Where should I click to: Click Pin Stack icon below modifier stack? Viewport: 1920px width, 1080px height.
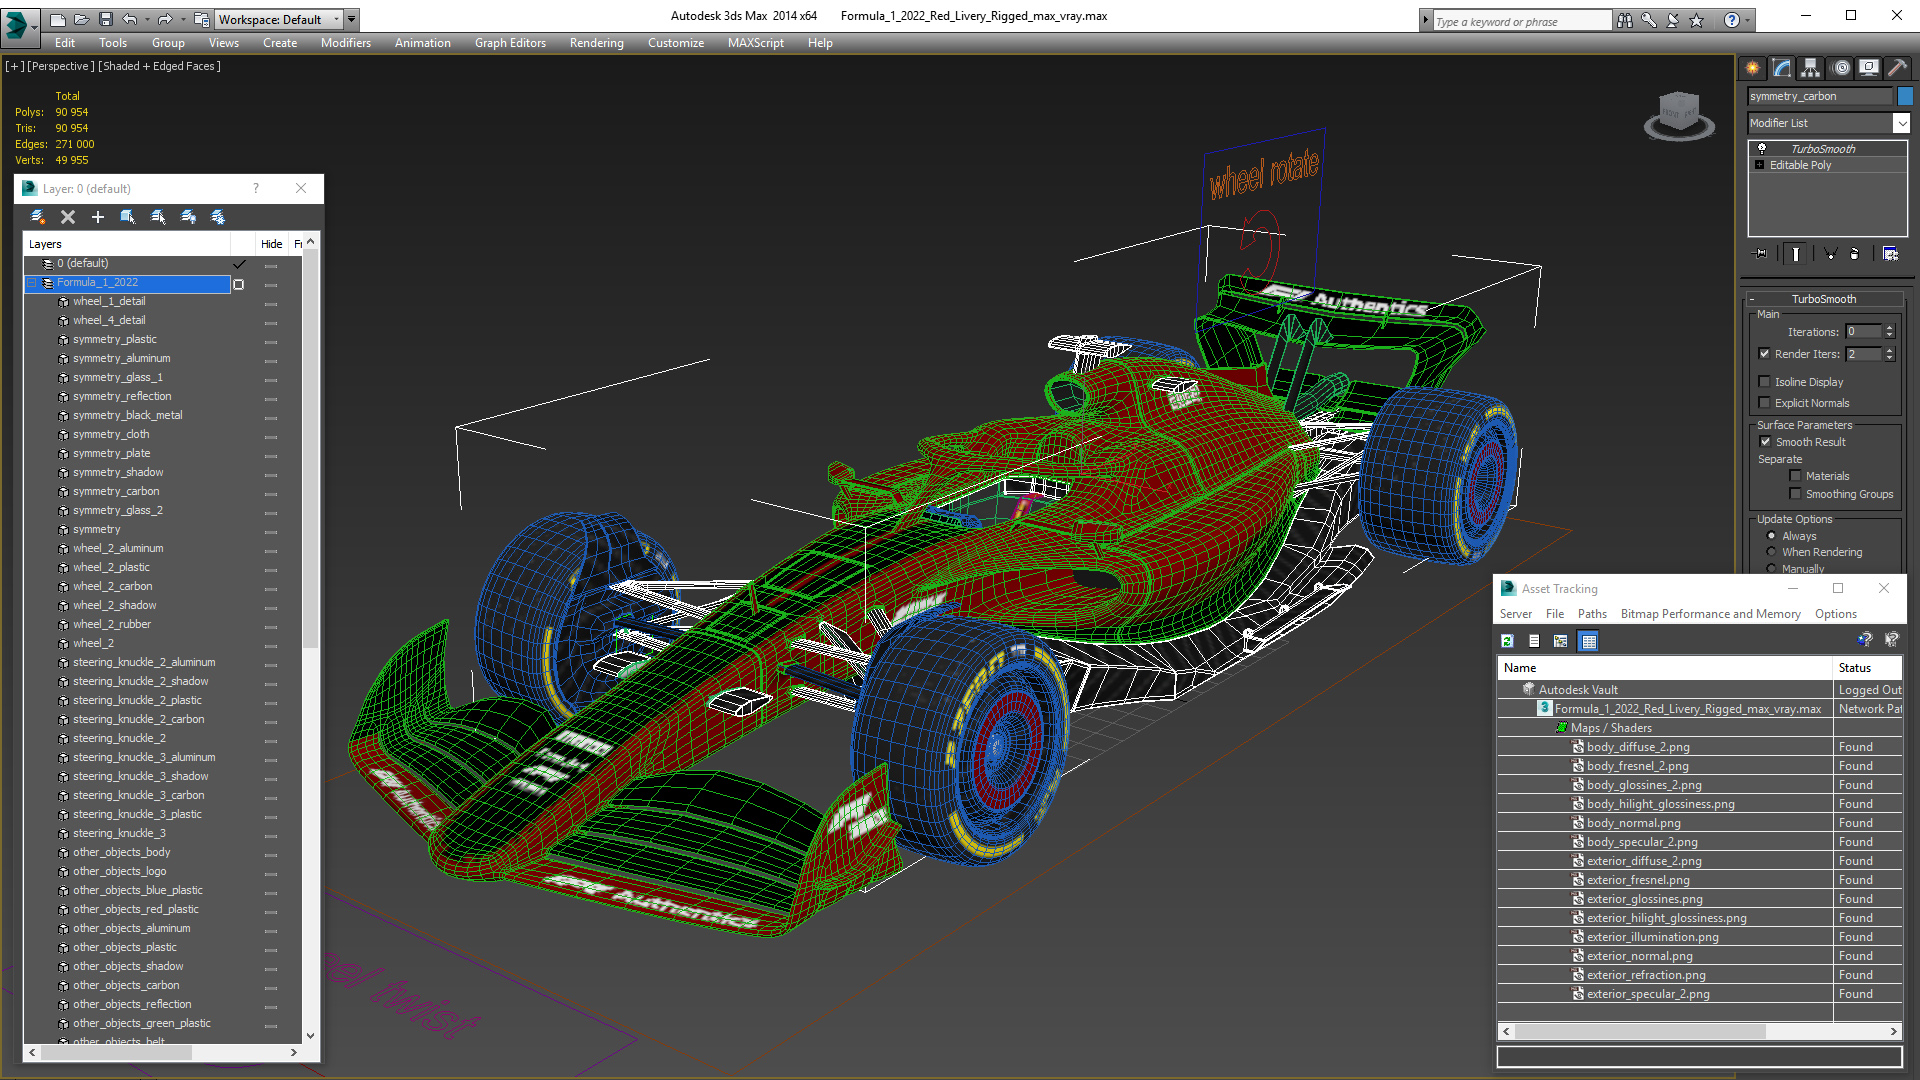click(x=1761, y=254)
